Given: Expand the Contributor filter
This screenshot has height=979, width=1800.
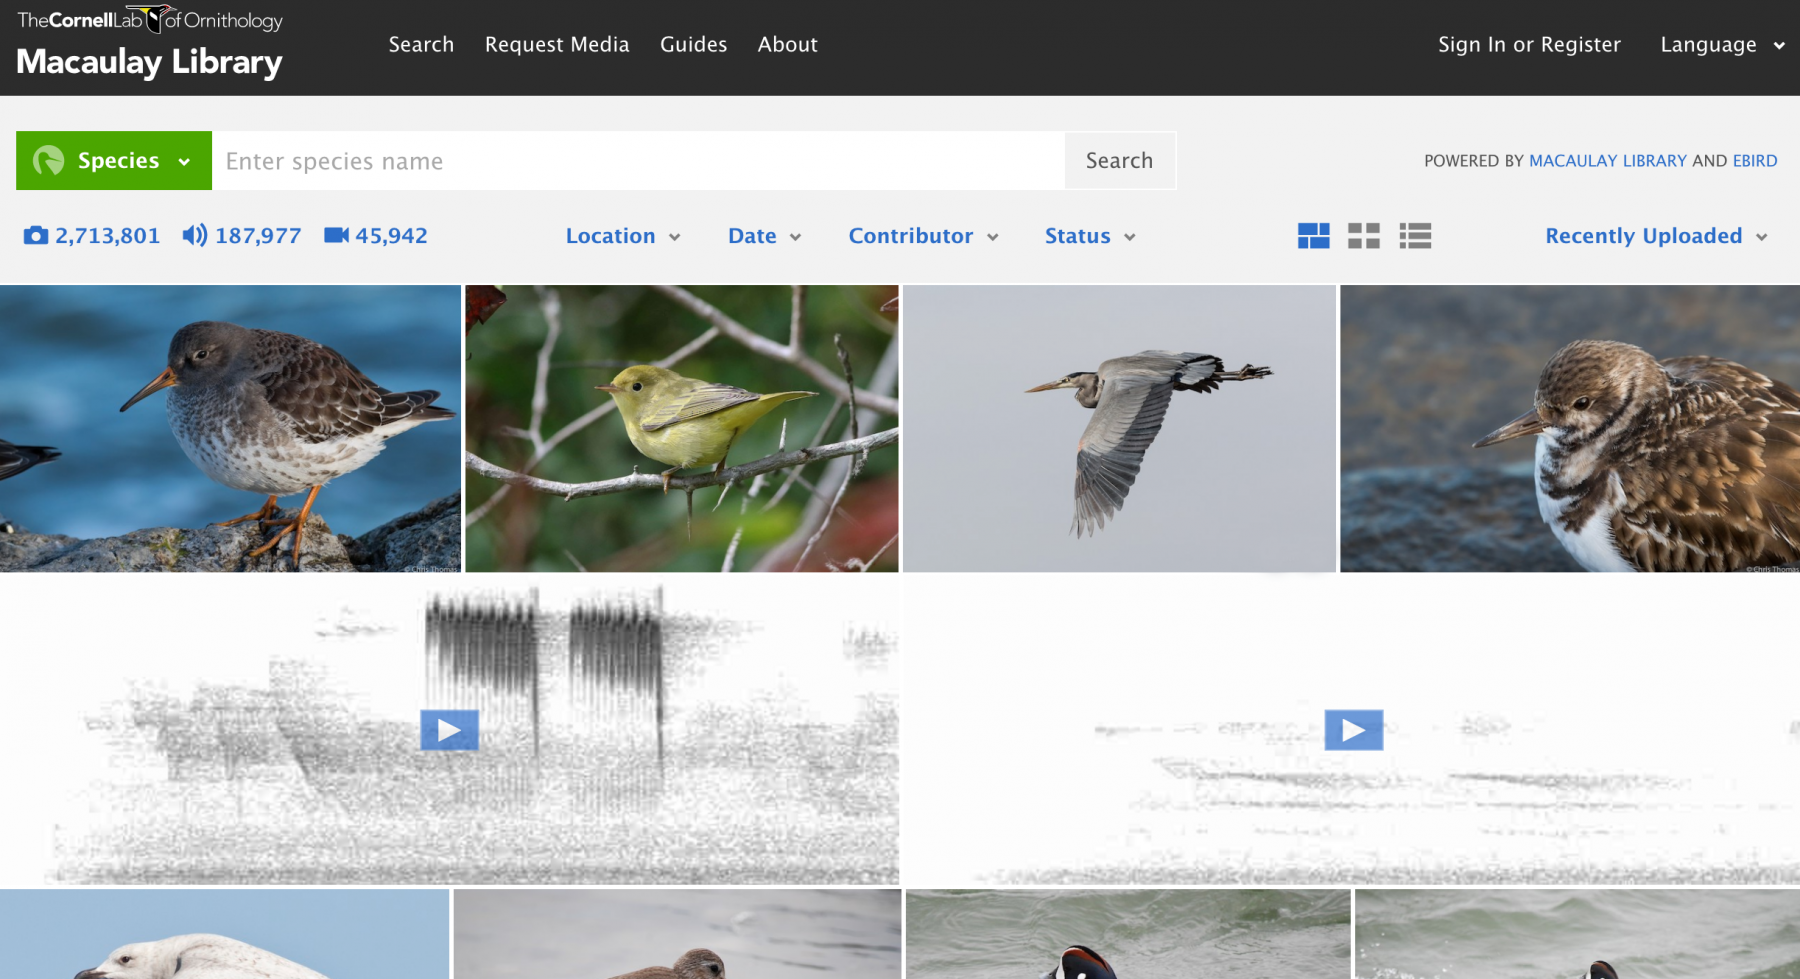Looking at the screenshot, I should pyautogui.click(x=924, y=236).
